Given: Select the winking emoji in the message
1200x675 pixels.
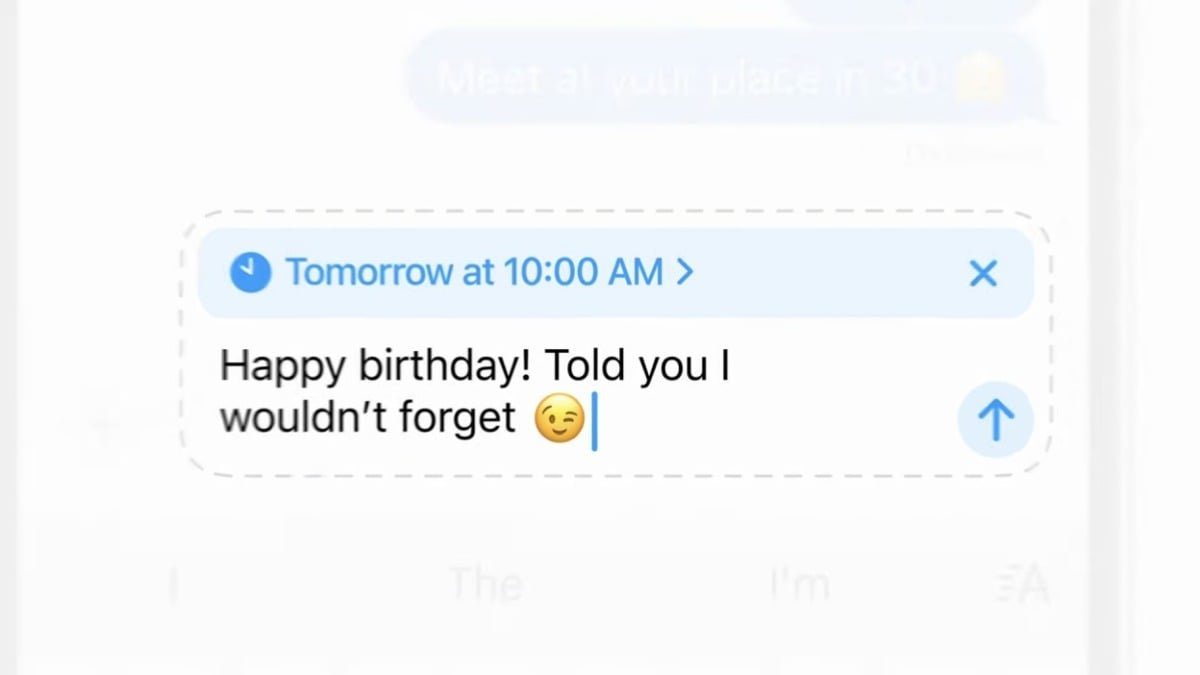Looking at the screenshot, I should [x=560, y=419].
